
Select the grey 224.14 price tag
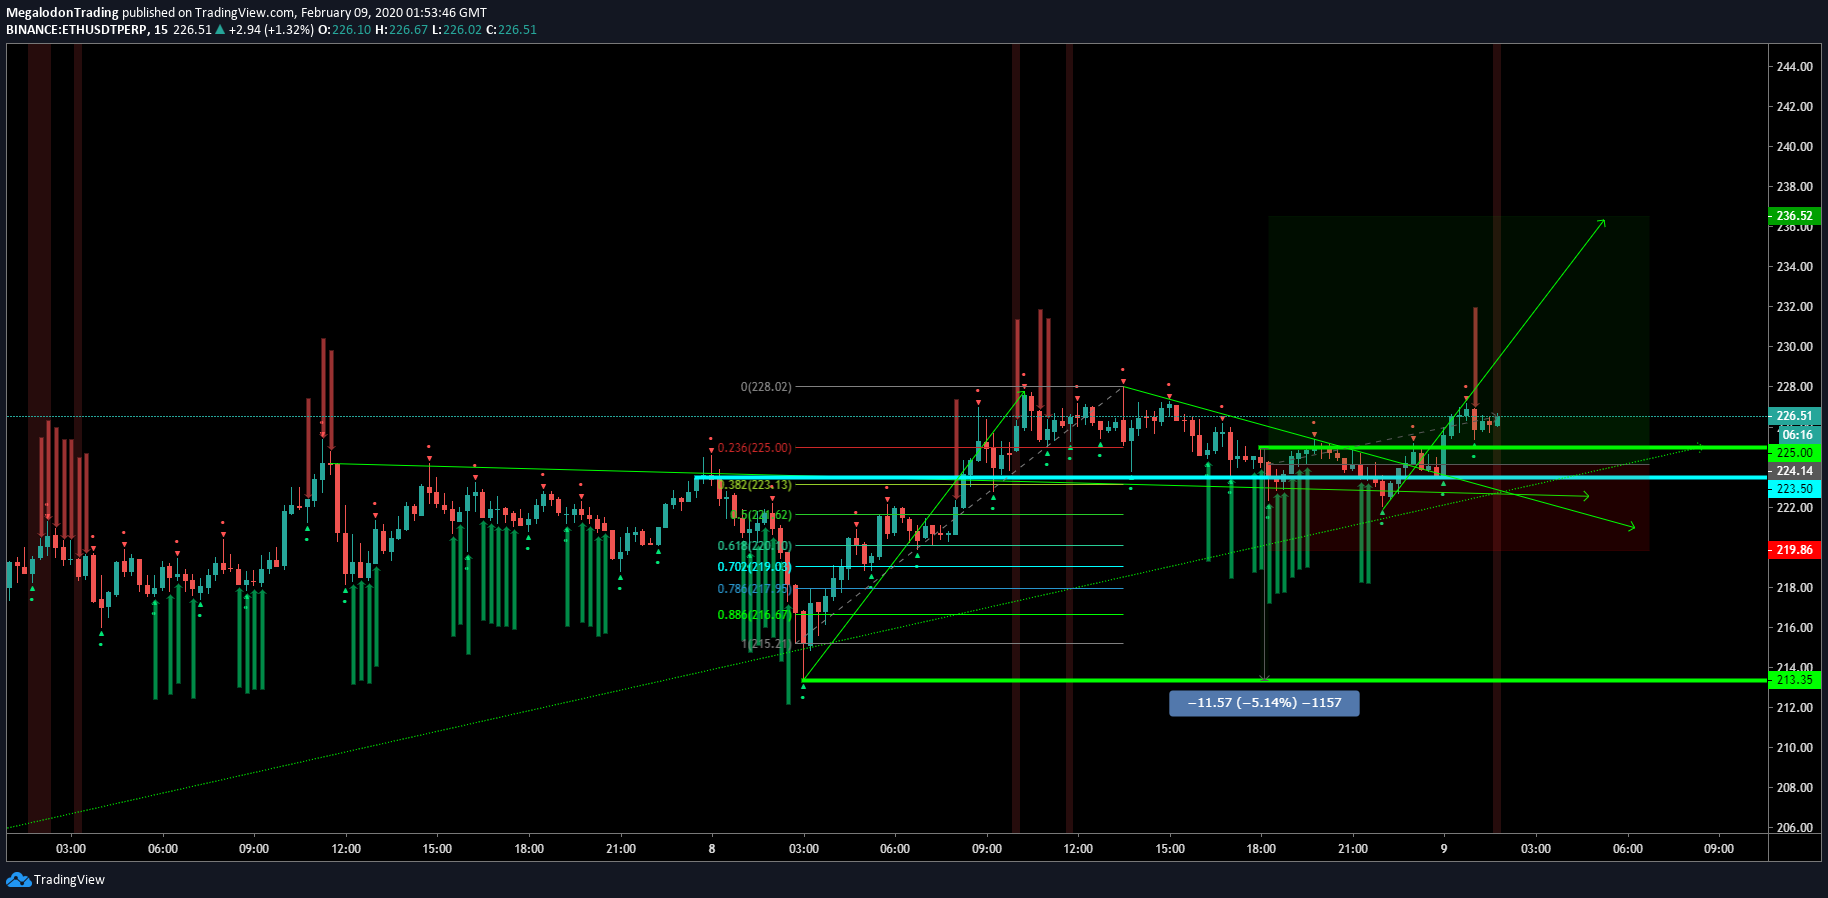[x=1794, y=471]
